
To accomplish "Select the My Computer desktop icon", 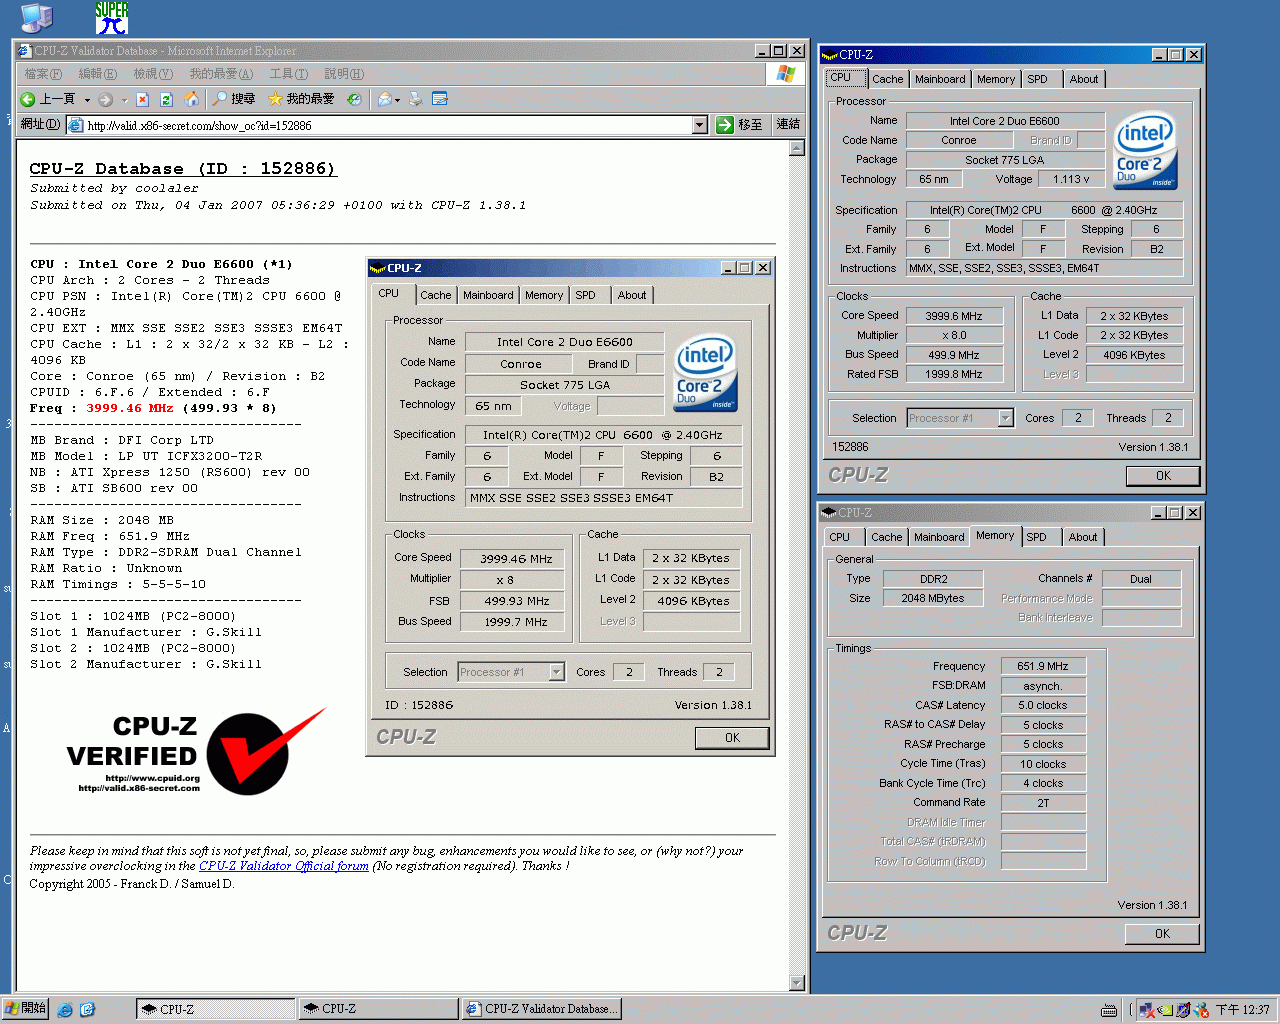I will [37, 17].
